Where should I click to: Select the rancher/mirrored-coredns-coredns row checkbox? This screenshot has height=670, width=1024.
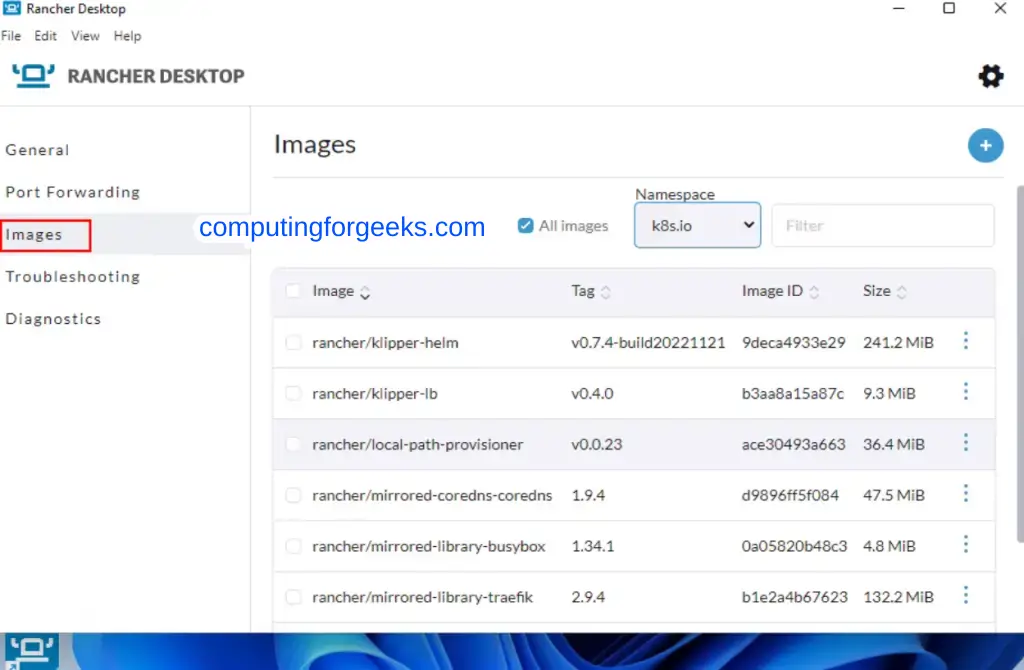click(293, 496)
